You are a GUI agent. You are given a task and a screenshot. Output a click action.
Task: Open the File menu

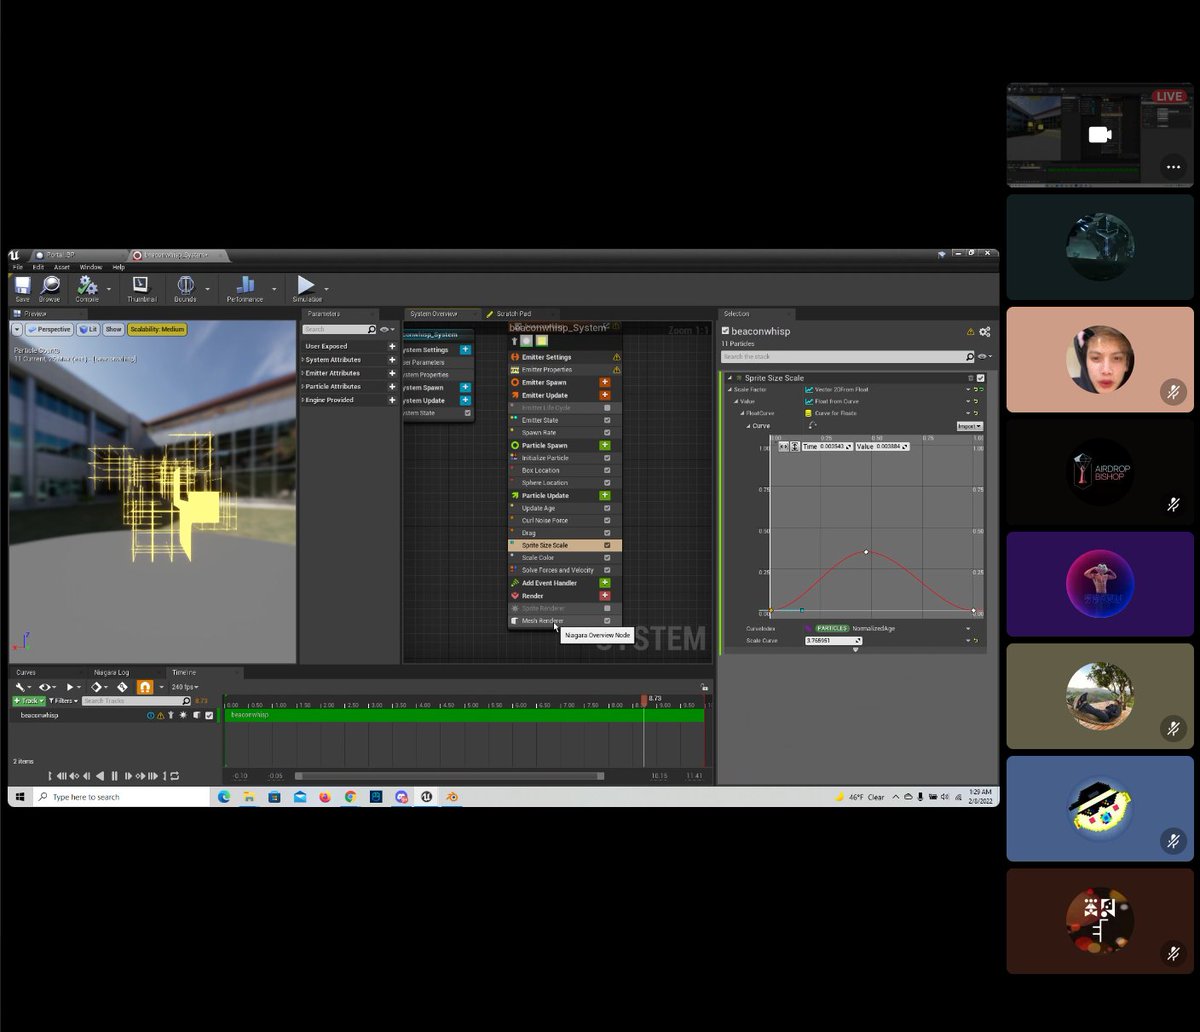coord(17,267)
